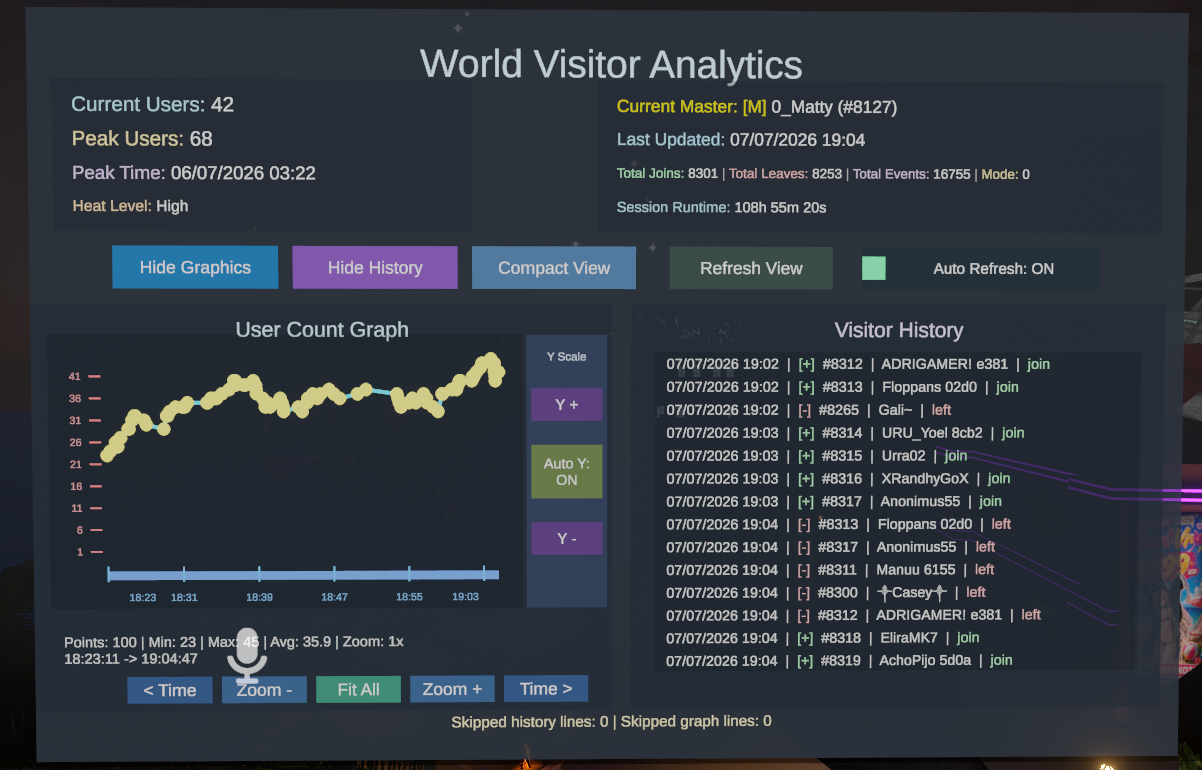The image size is (1202, 770).
Task: Click the Total Leaves: 8253 value
Action: click(786, 174)
